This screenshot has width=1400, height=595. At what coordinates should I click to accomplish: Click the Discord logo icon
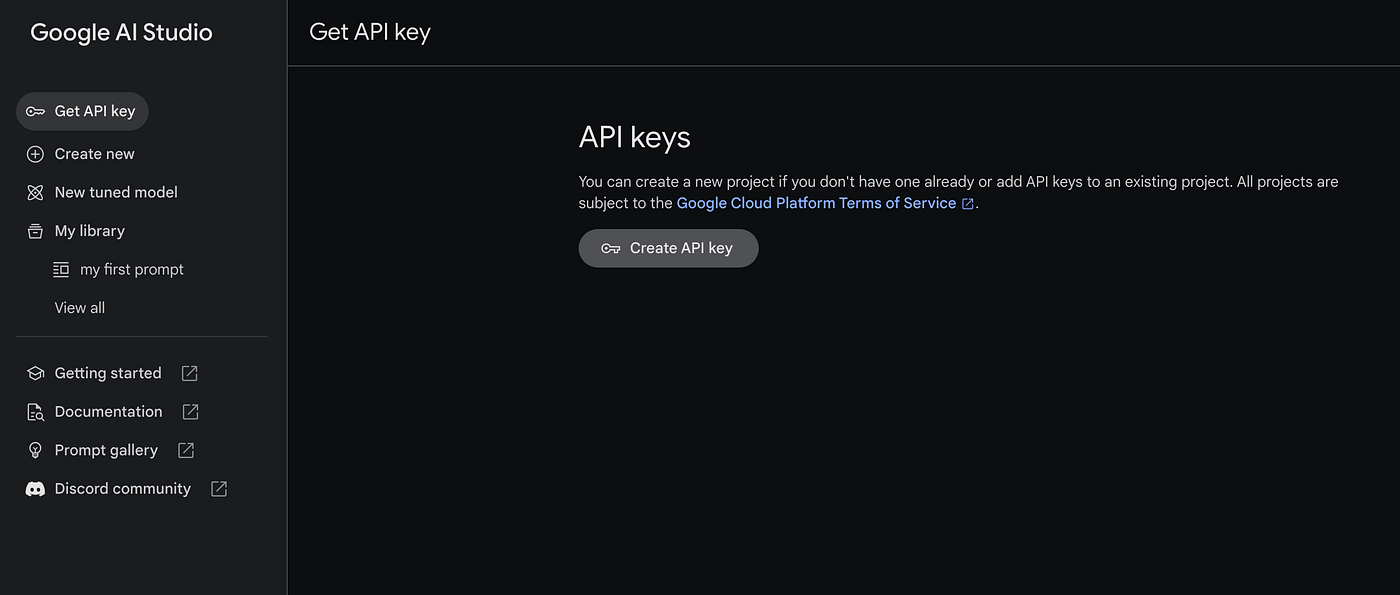pyautogui.click(x=35, y=489)
